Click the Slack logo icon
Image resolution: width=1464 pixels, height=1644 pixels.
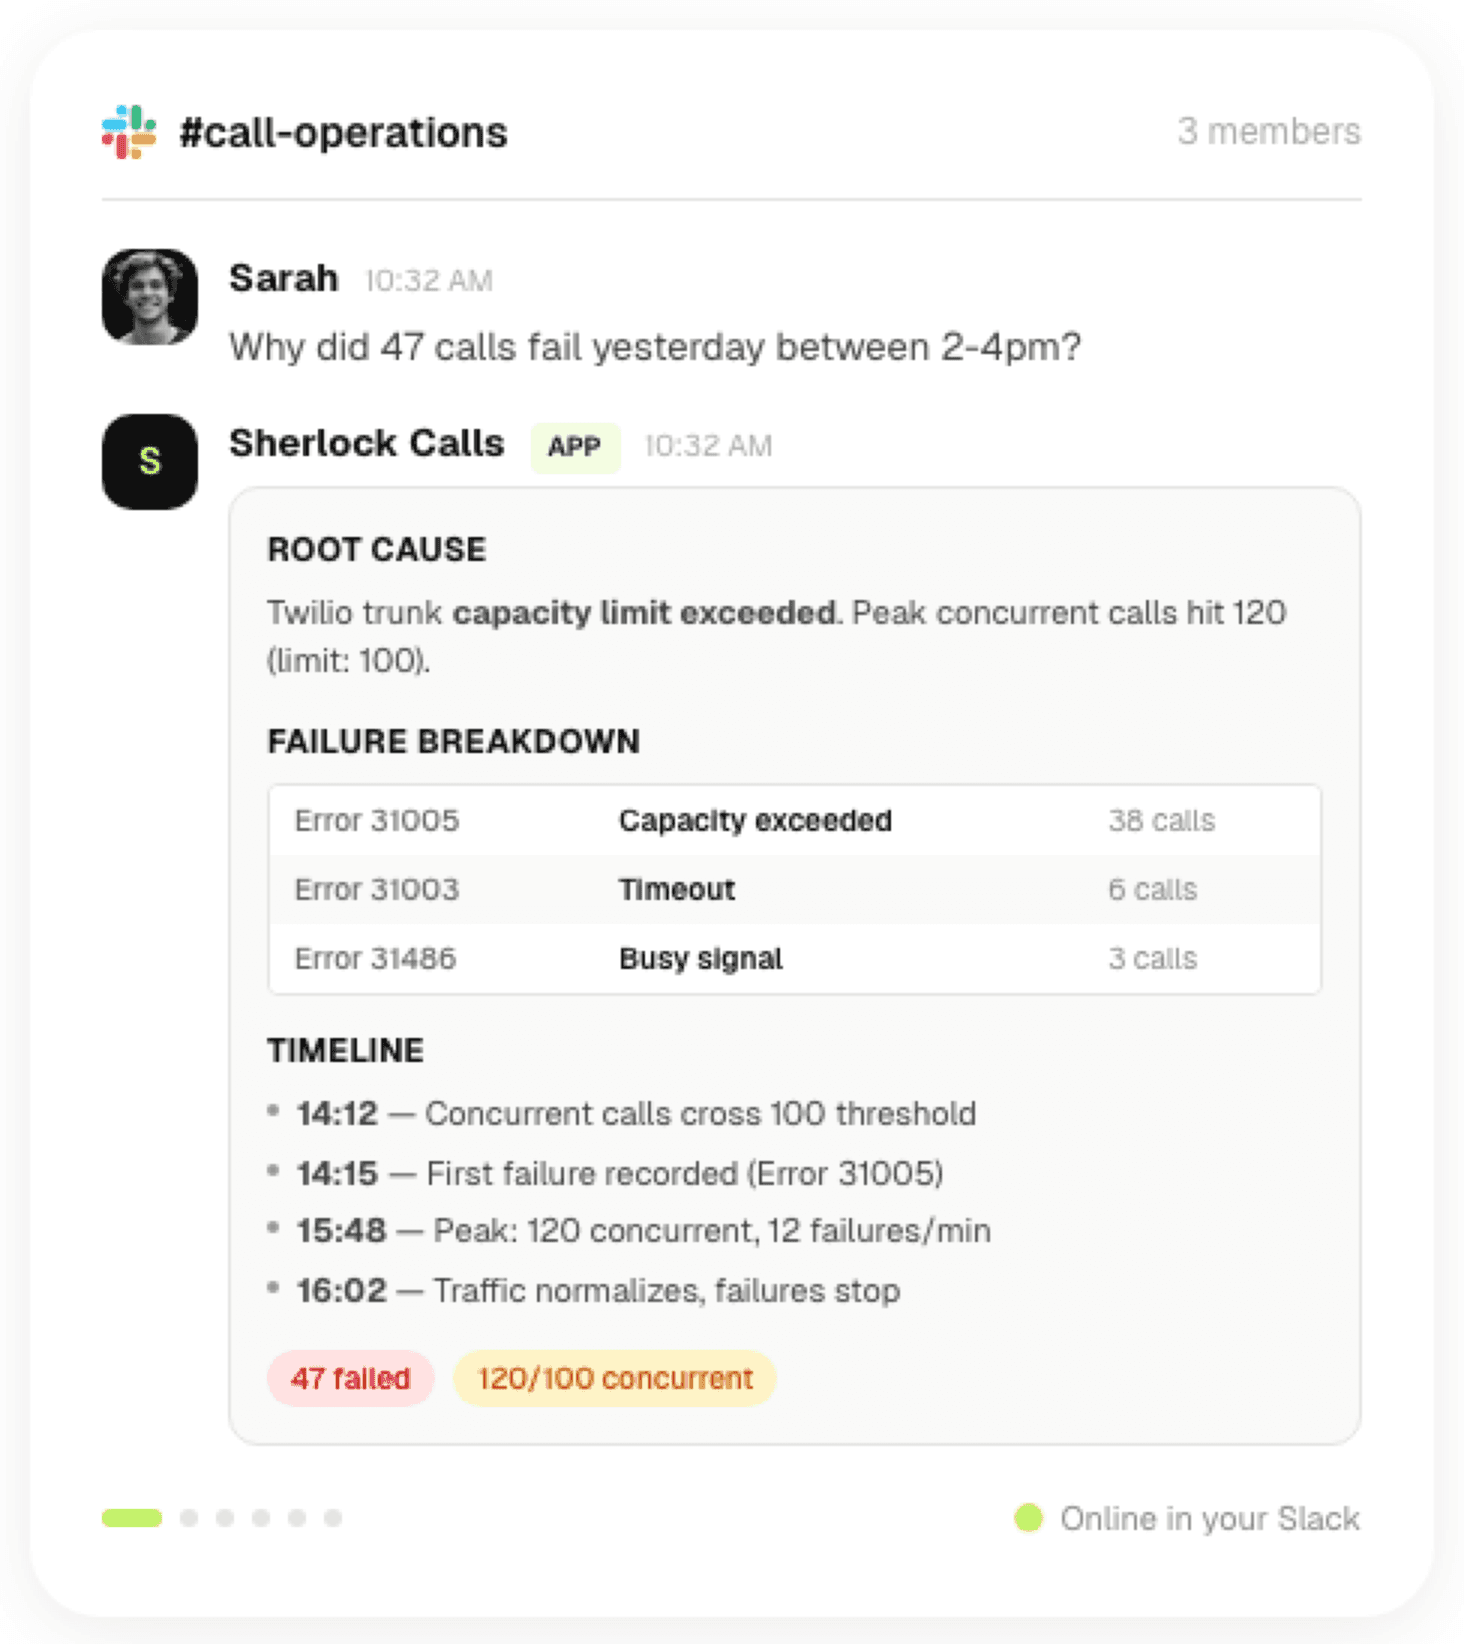(x=129, y=132)
